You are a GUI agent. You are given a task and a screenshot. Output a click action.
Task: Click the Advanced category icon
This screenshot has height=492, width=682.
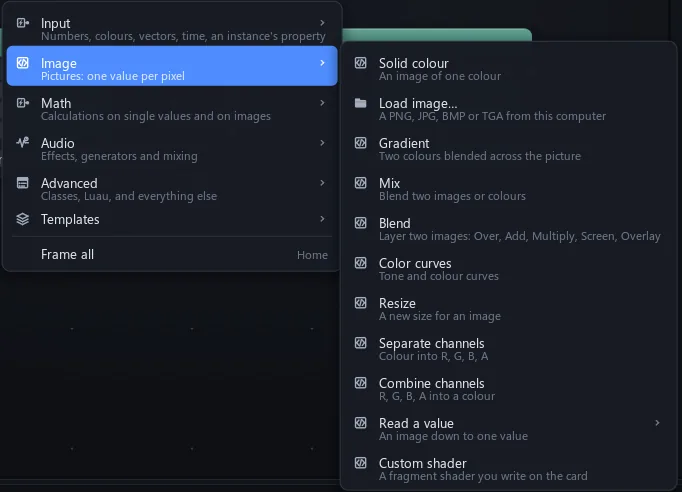[23, 183]
